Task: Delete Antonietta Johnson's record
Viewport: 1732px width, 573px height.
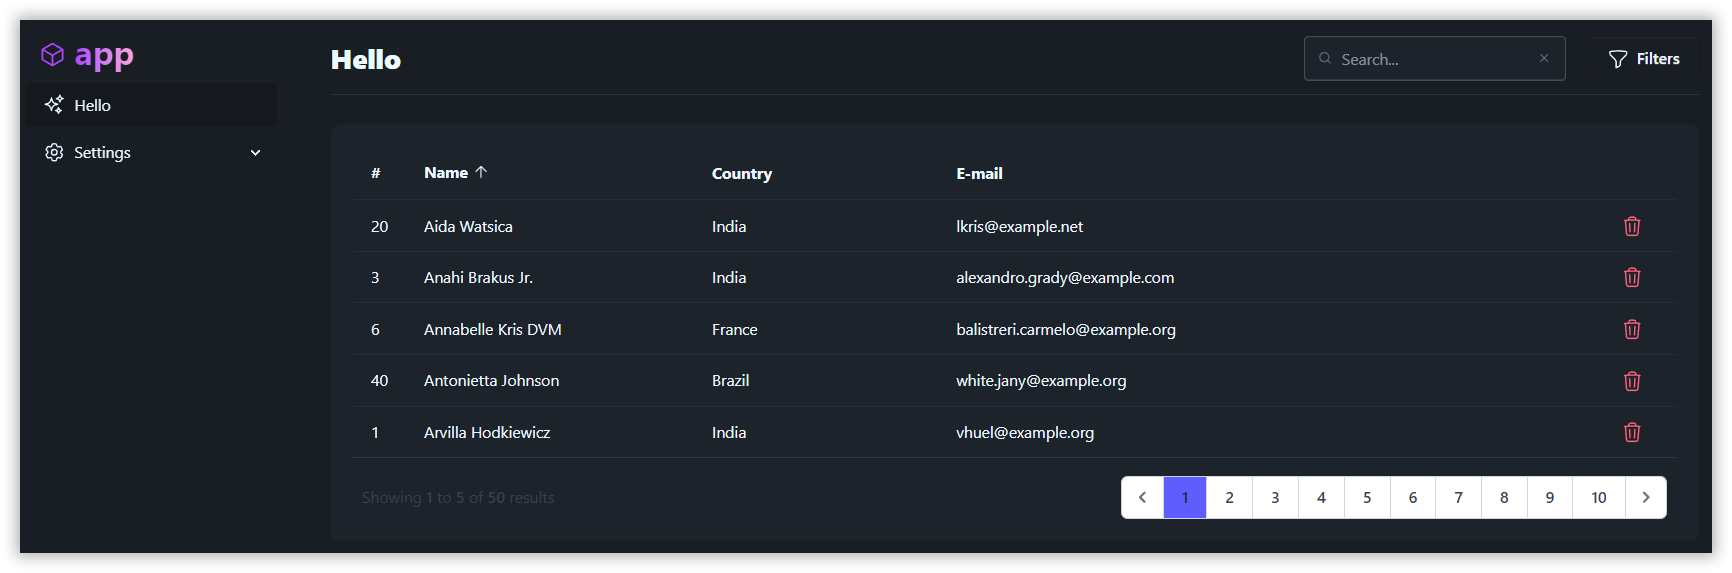Action: click(x=1632, y=381)
